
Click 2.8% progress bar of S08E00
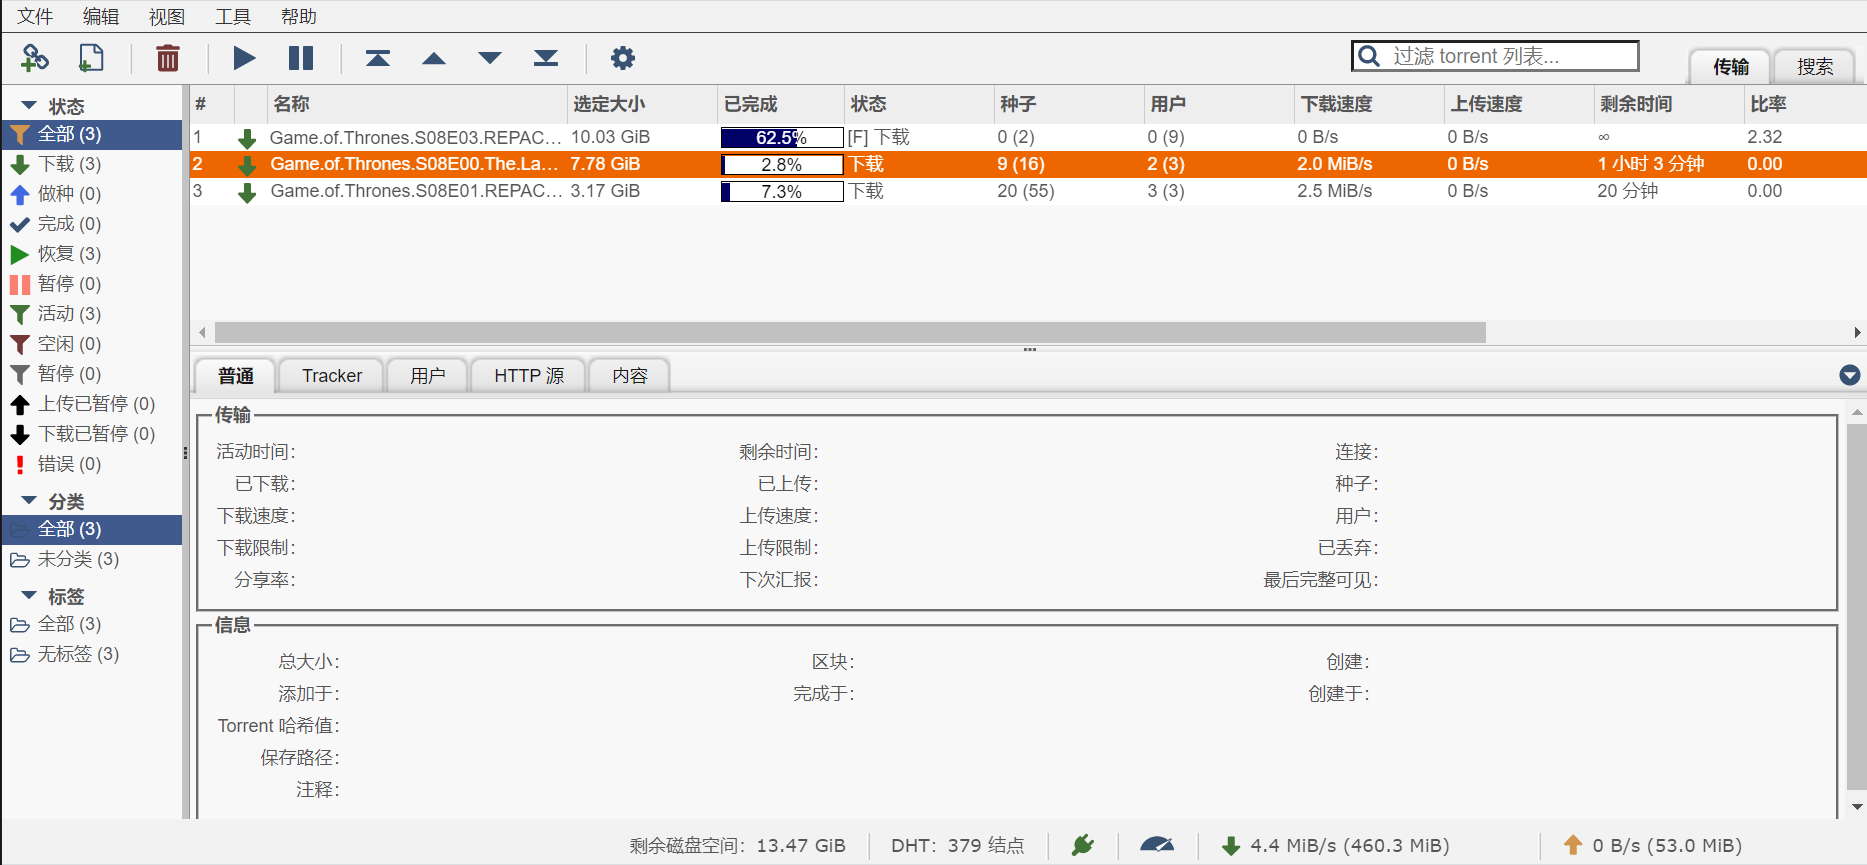point(782,164)
